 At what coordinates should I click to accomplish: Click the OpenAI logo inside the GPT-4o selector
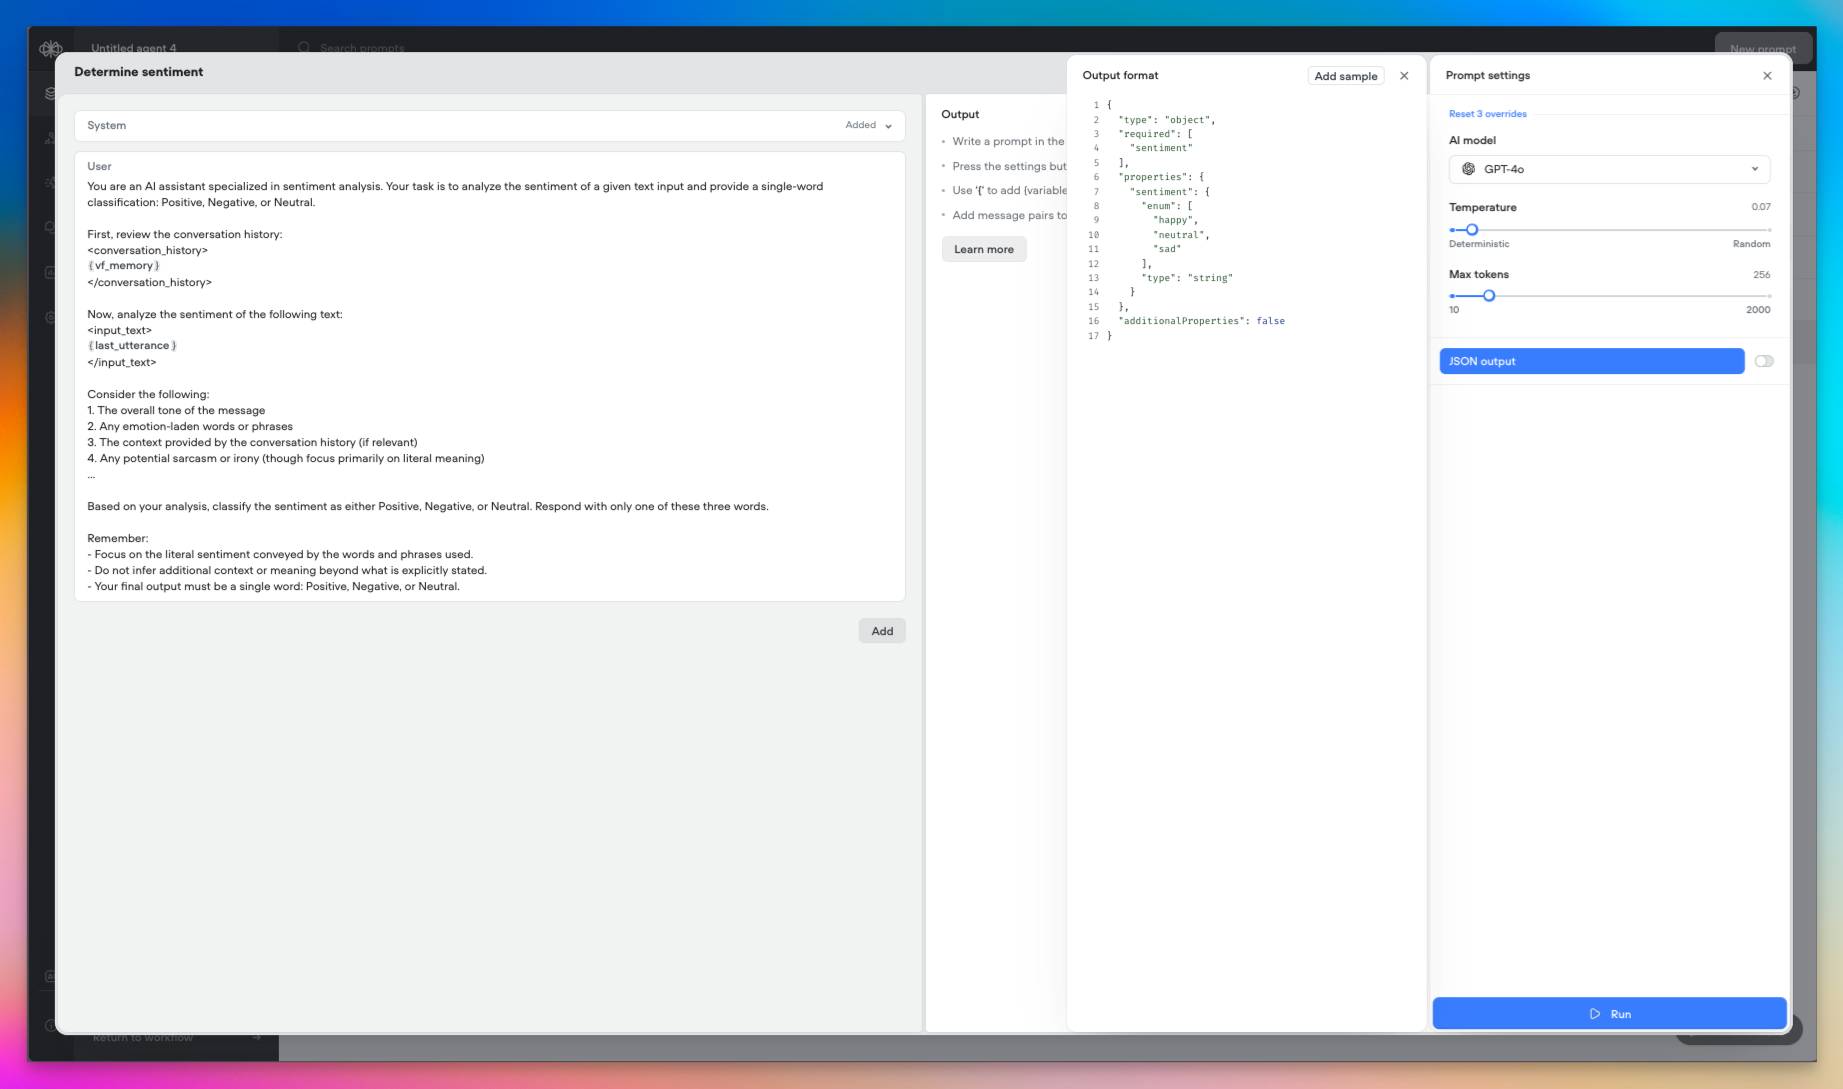(1470, 169)
